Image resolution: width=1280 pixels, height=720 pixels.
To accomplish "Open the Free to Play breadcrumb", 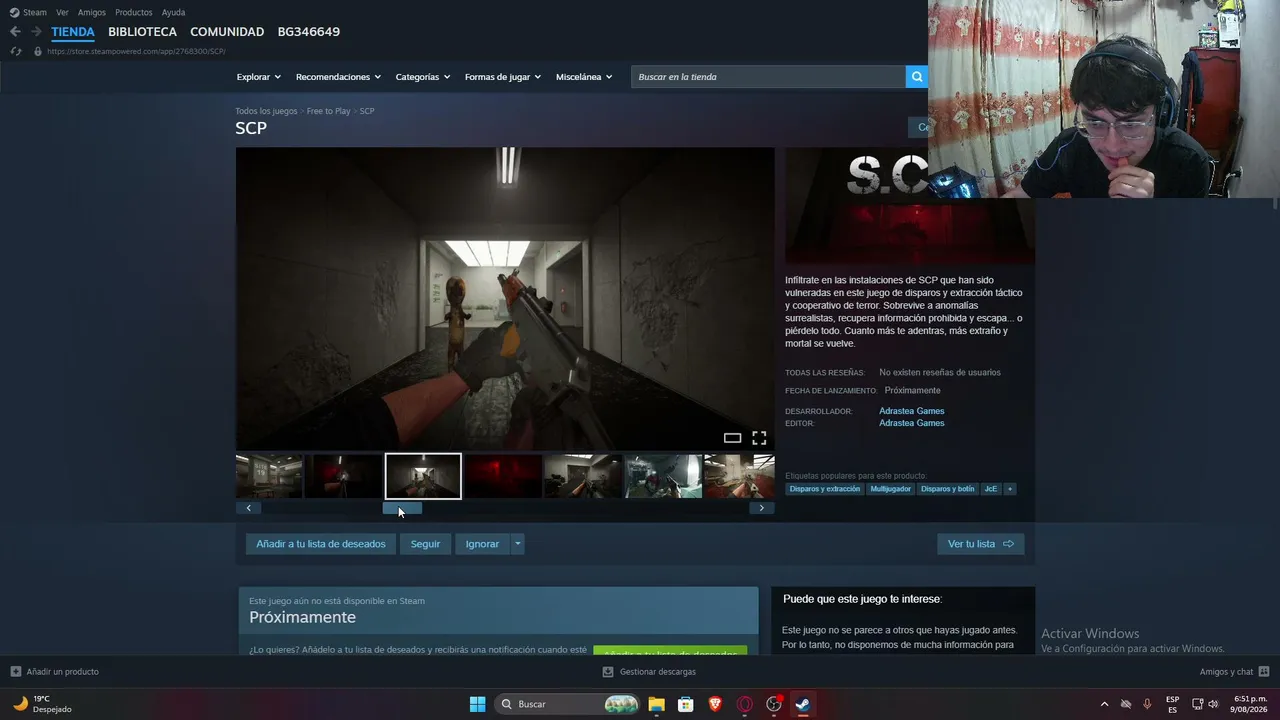I will pyautogui.click(x=328, y=111).
